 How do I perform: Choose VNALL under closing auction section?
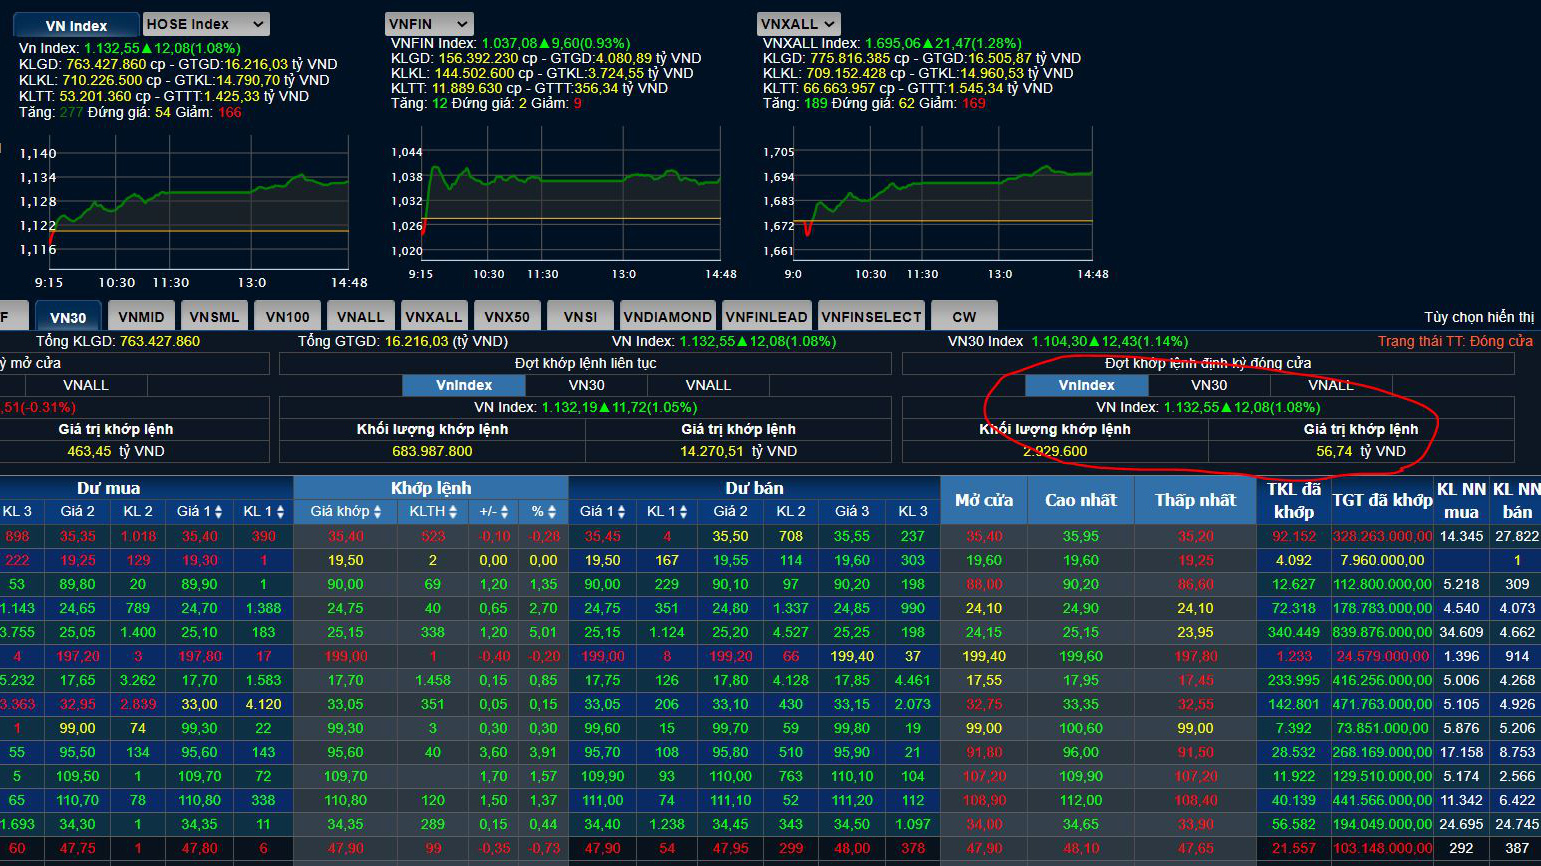(x=1330, y=385)
